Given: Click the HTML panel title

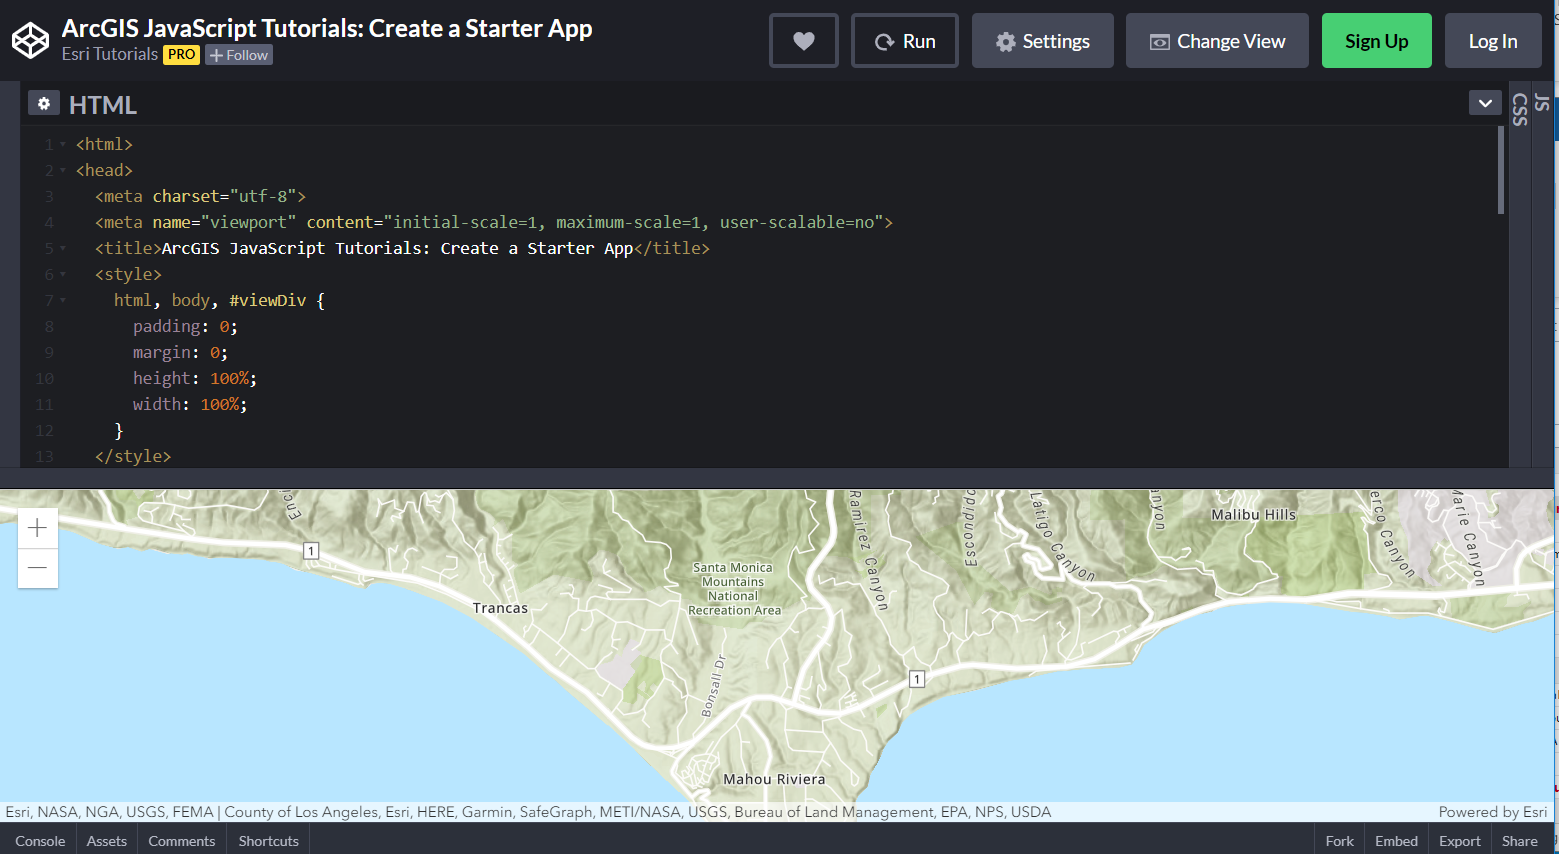Looking at the screenshot, I should coord(103,105).
